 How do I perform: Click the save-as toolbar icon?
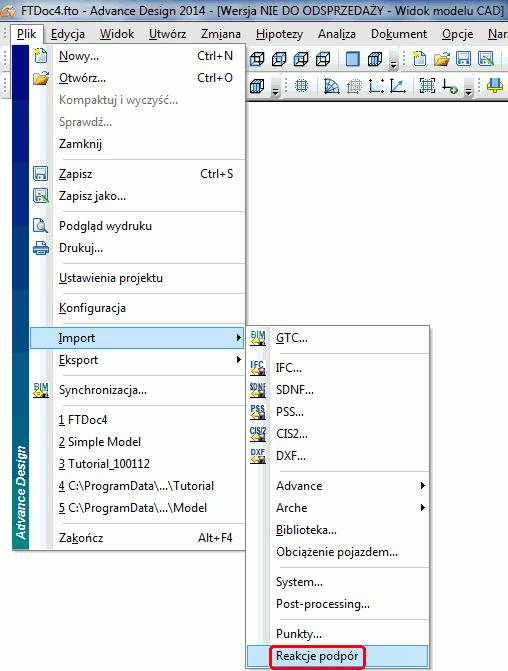pyautogui.click(x=486, y=59)
